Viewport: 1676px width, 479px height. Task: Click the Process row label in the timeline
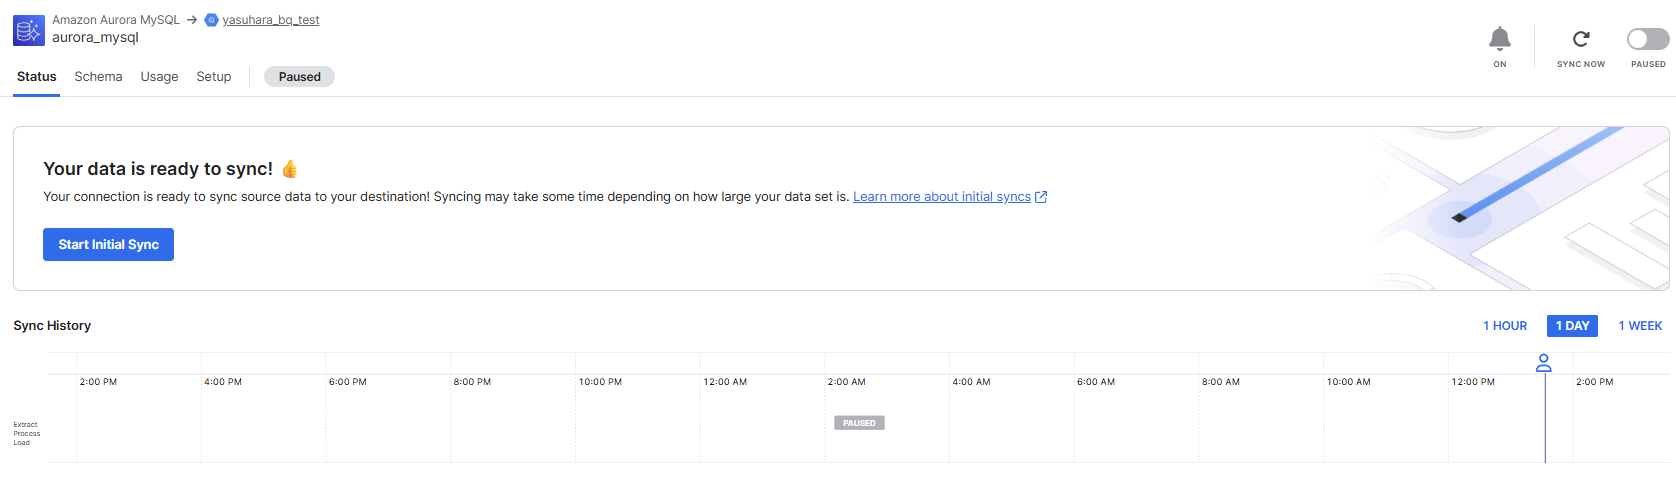27,434
